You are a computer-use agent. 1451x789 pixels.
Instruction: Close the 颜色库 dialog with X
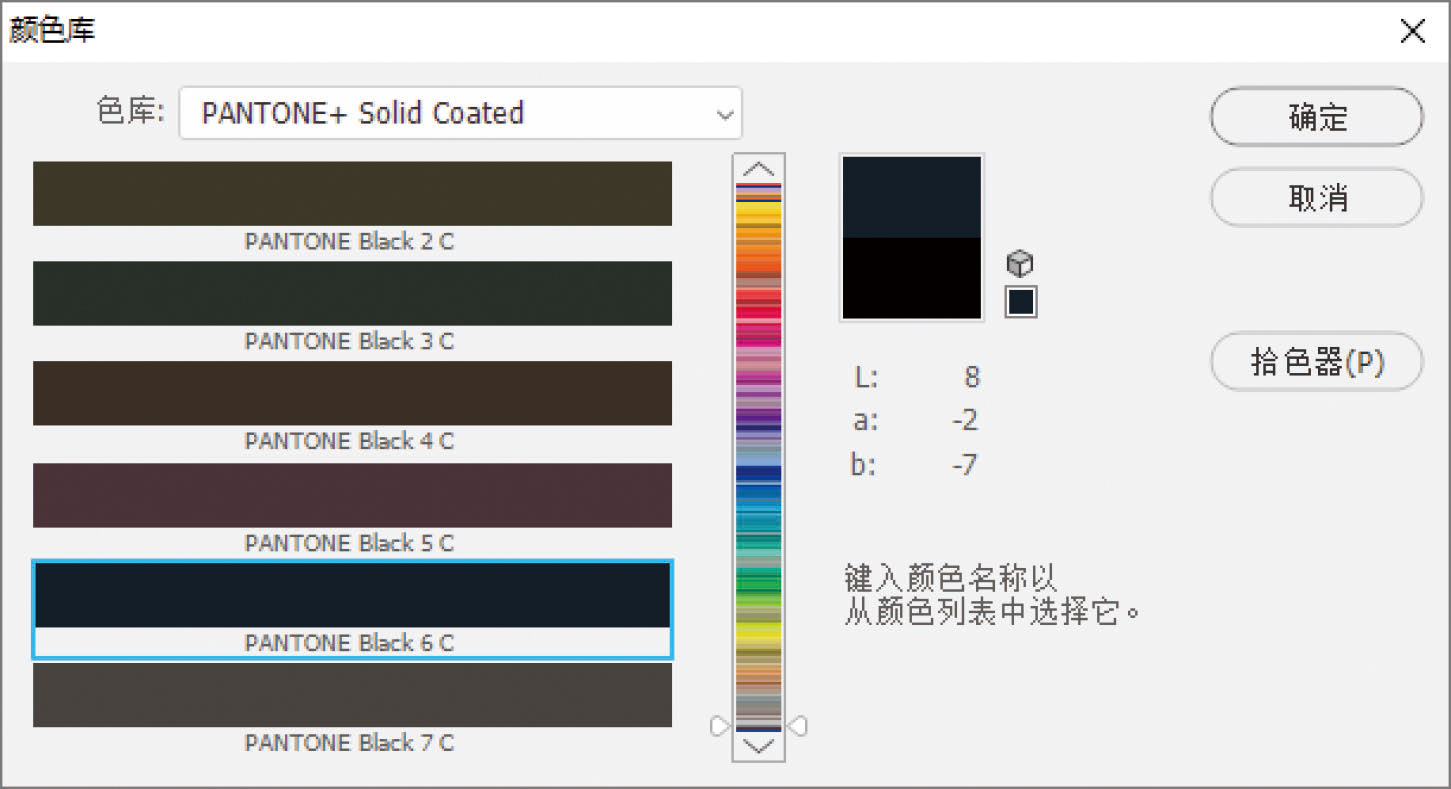coord(1412,32)
